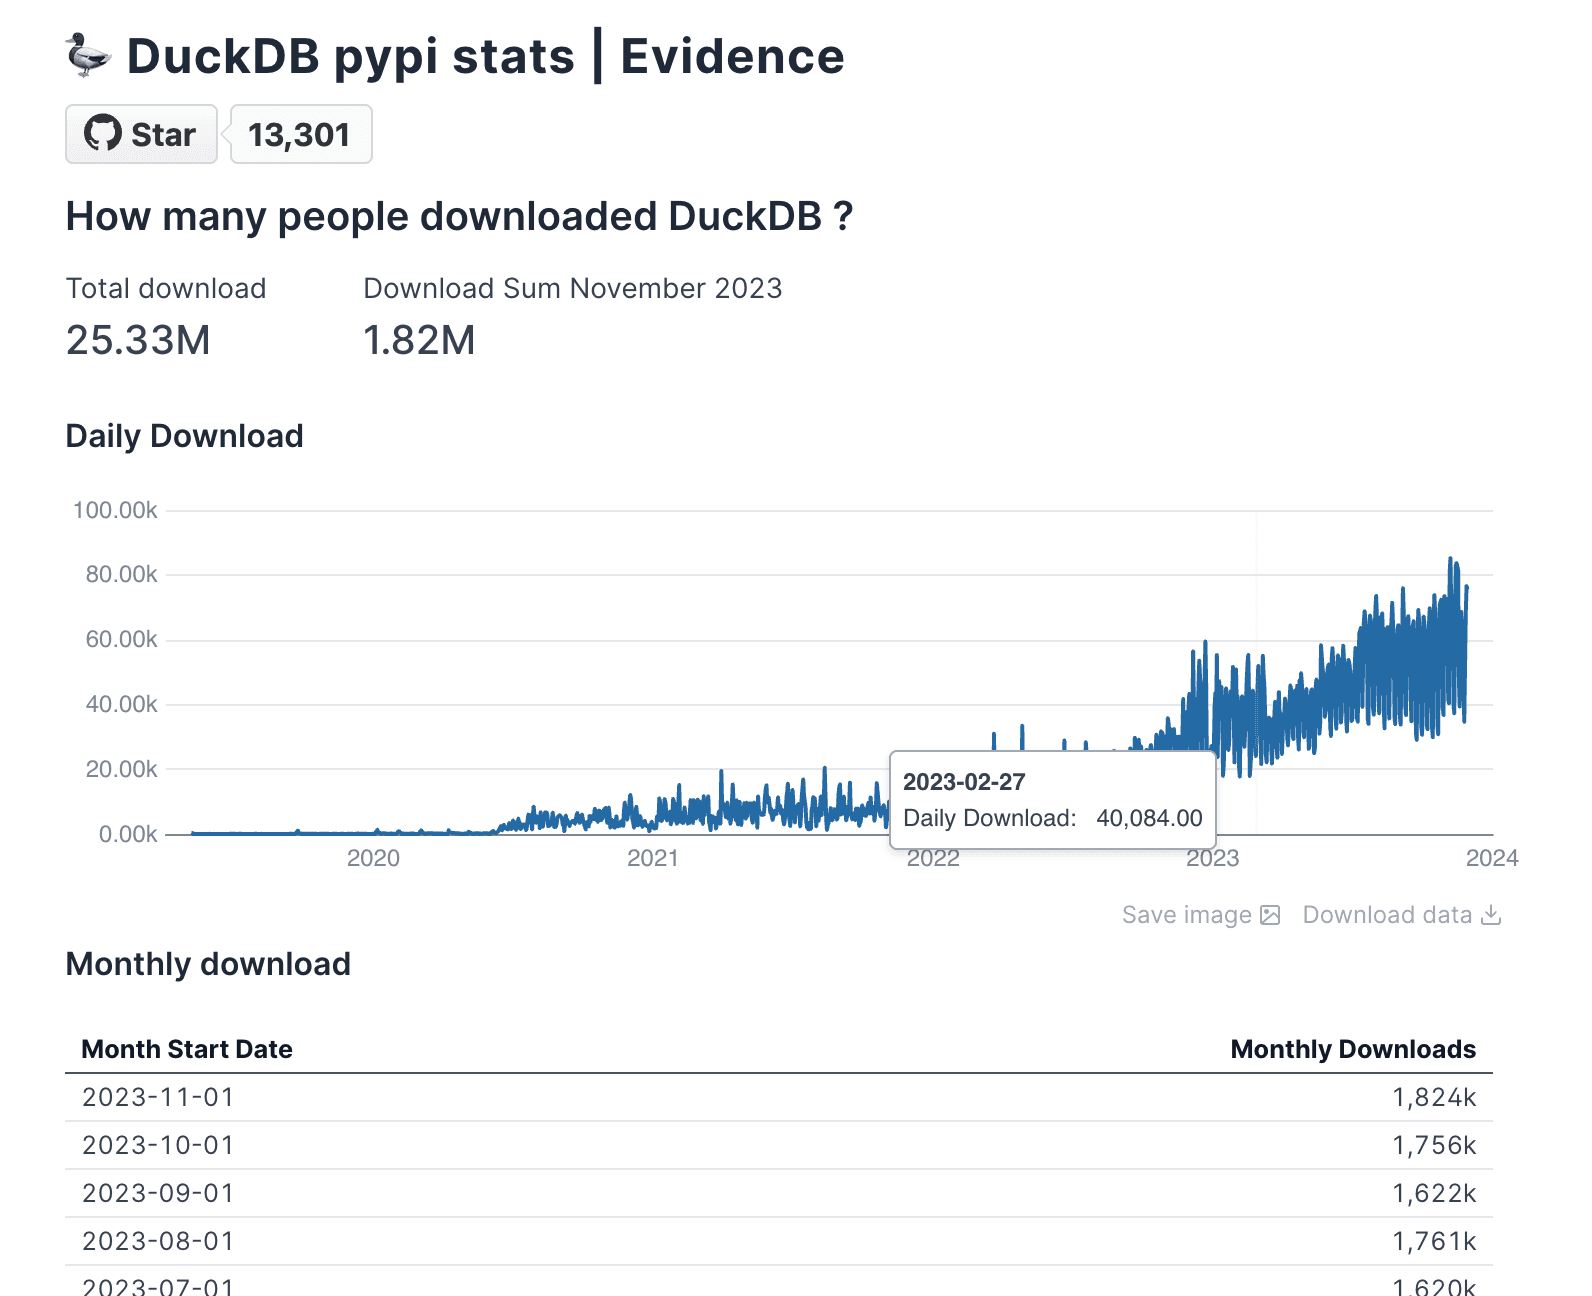Click the Download data link
The image size is (1592, 1296).
[1402, 915]
